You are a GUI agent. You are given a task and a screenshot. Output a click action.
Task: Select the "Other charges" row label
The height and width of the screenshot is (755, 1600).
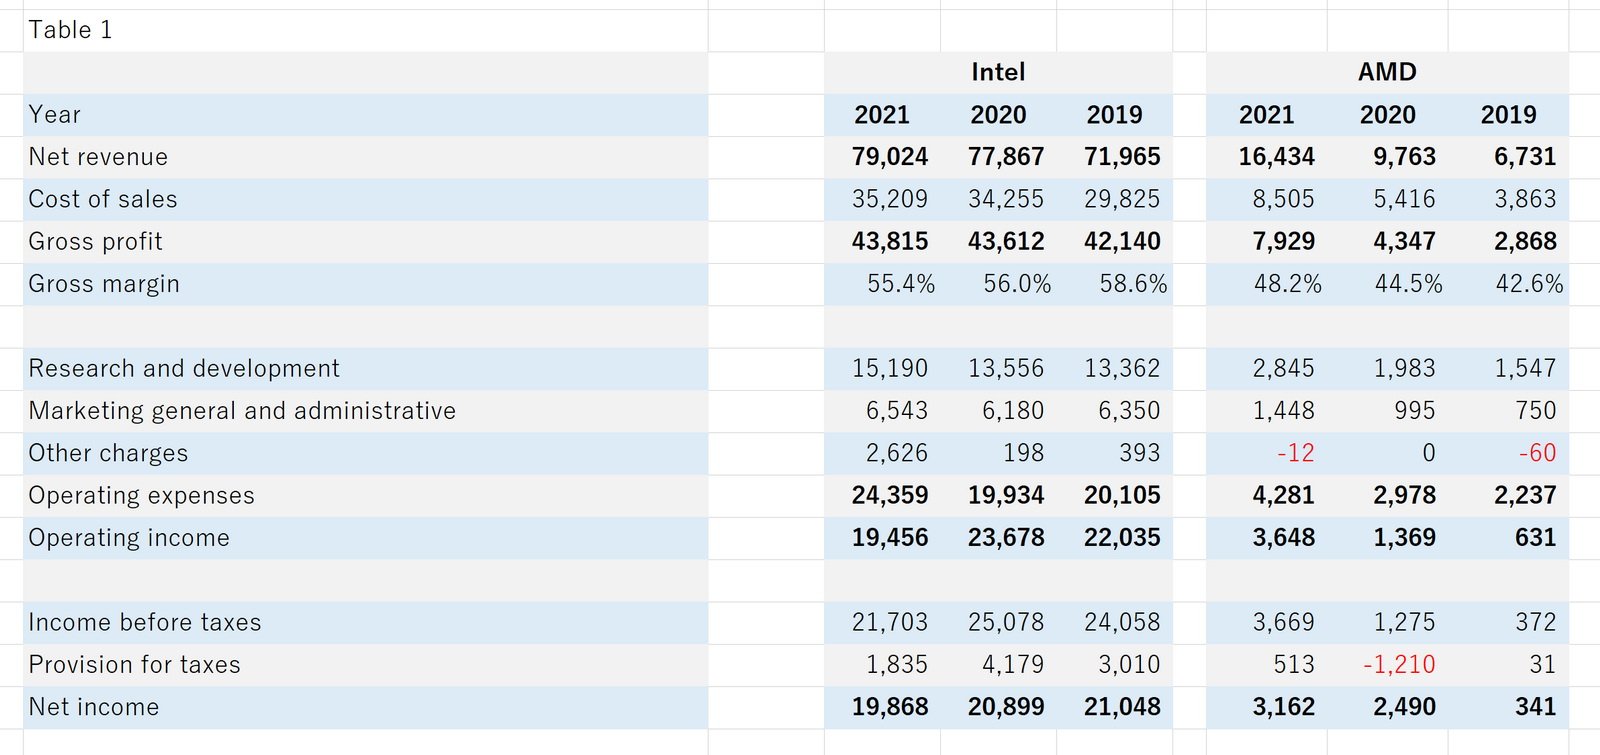(108, 453)
